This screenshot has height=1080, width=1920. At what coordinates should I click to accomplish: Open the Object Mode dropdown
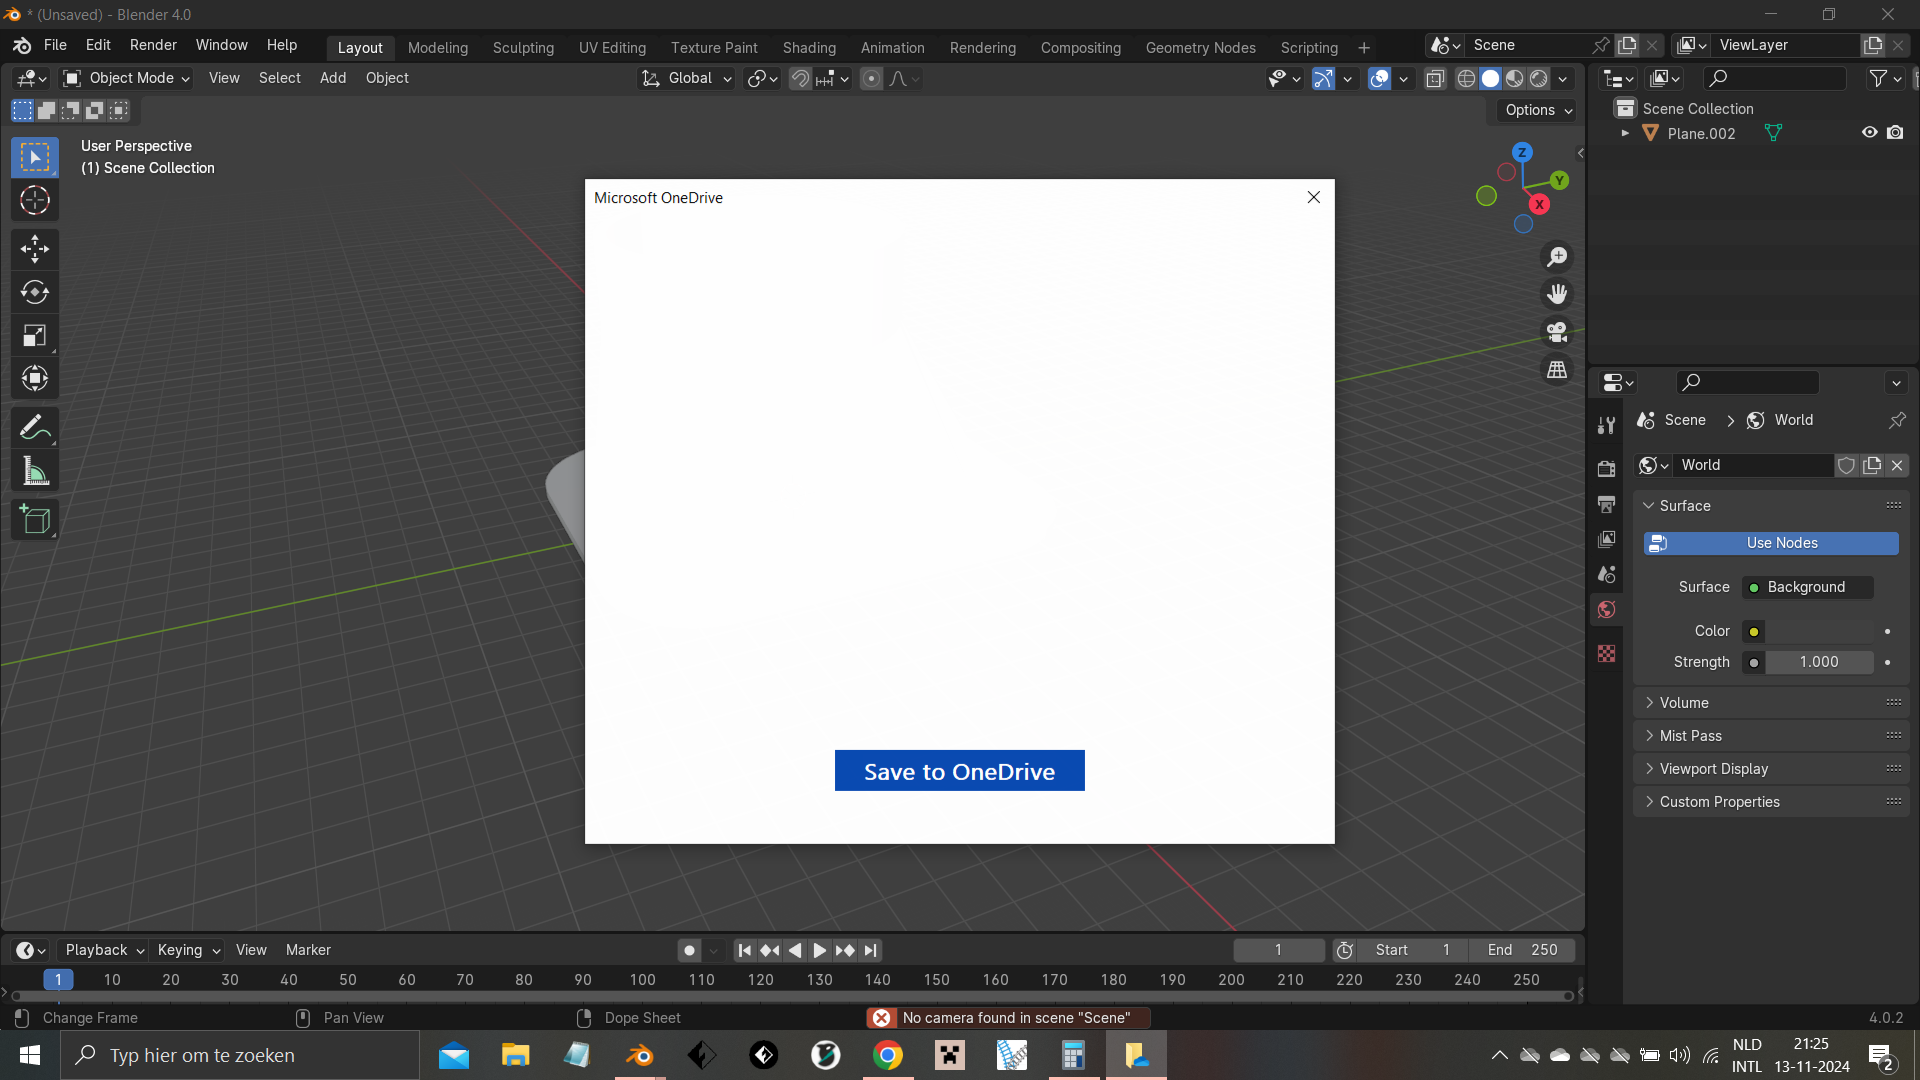(x=126, y=79)
